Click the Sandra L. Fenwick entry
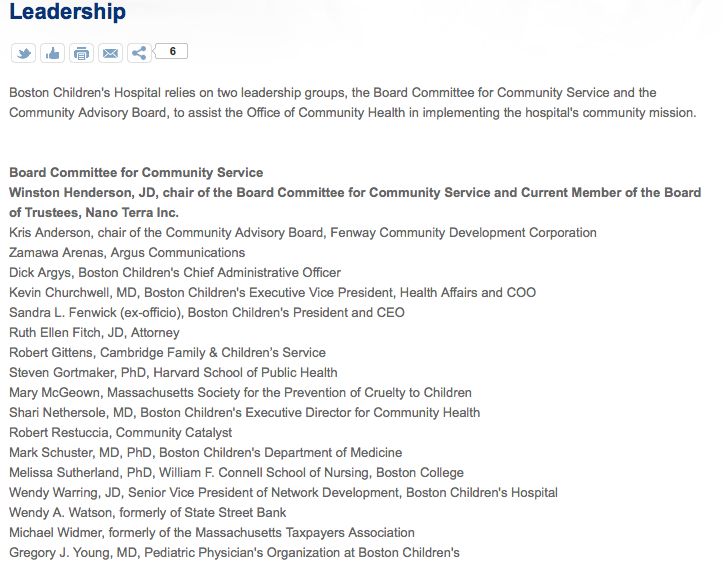This screenshot has width=723, height=583. (x=207, y=313)
